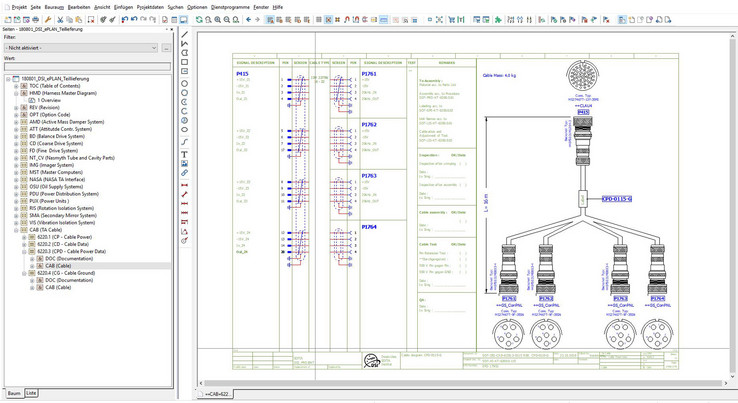Screen dimensions: 738x403
Task: Switch to the Liste tab
Action: [31, 393]
